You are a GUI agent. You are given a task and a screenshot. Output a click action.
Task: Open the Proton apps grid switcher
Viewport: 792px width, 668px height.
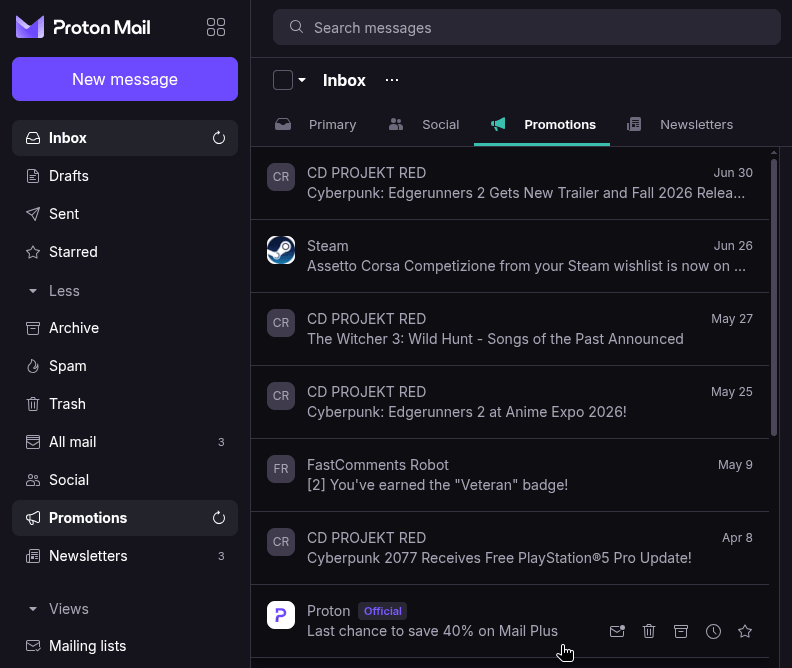point(216,27)
